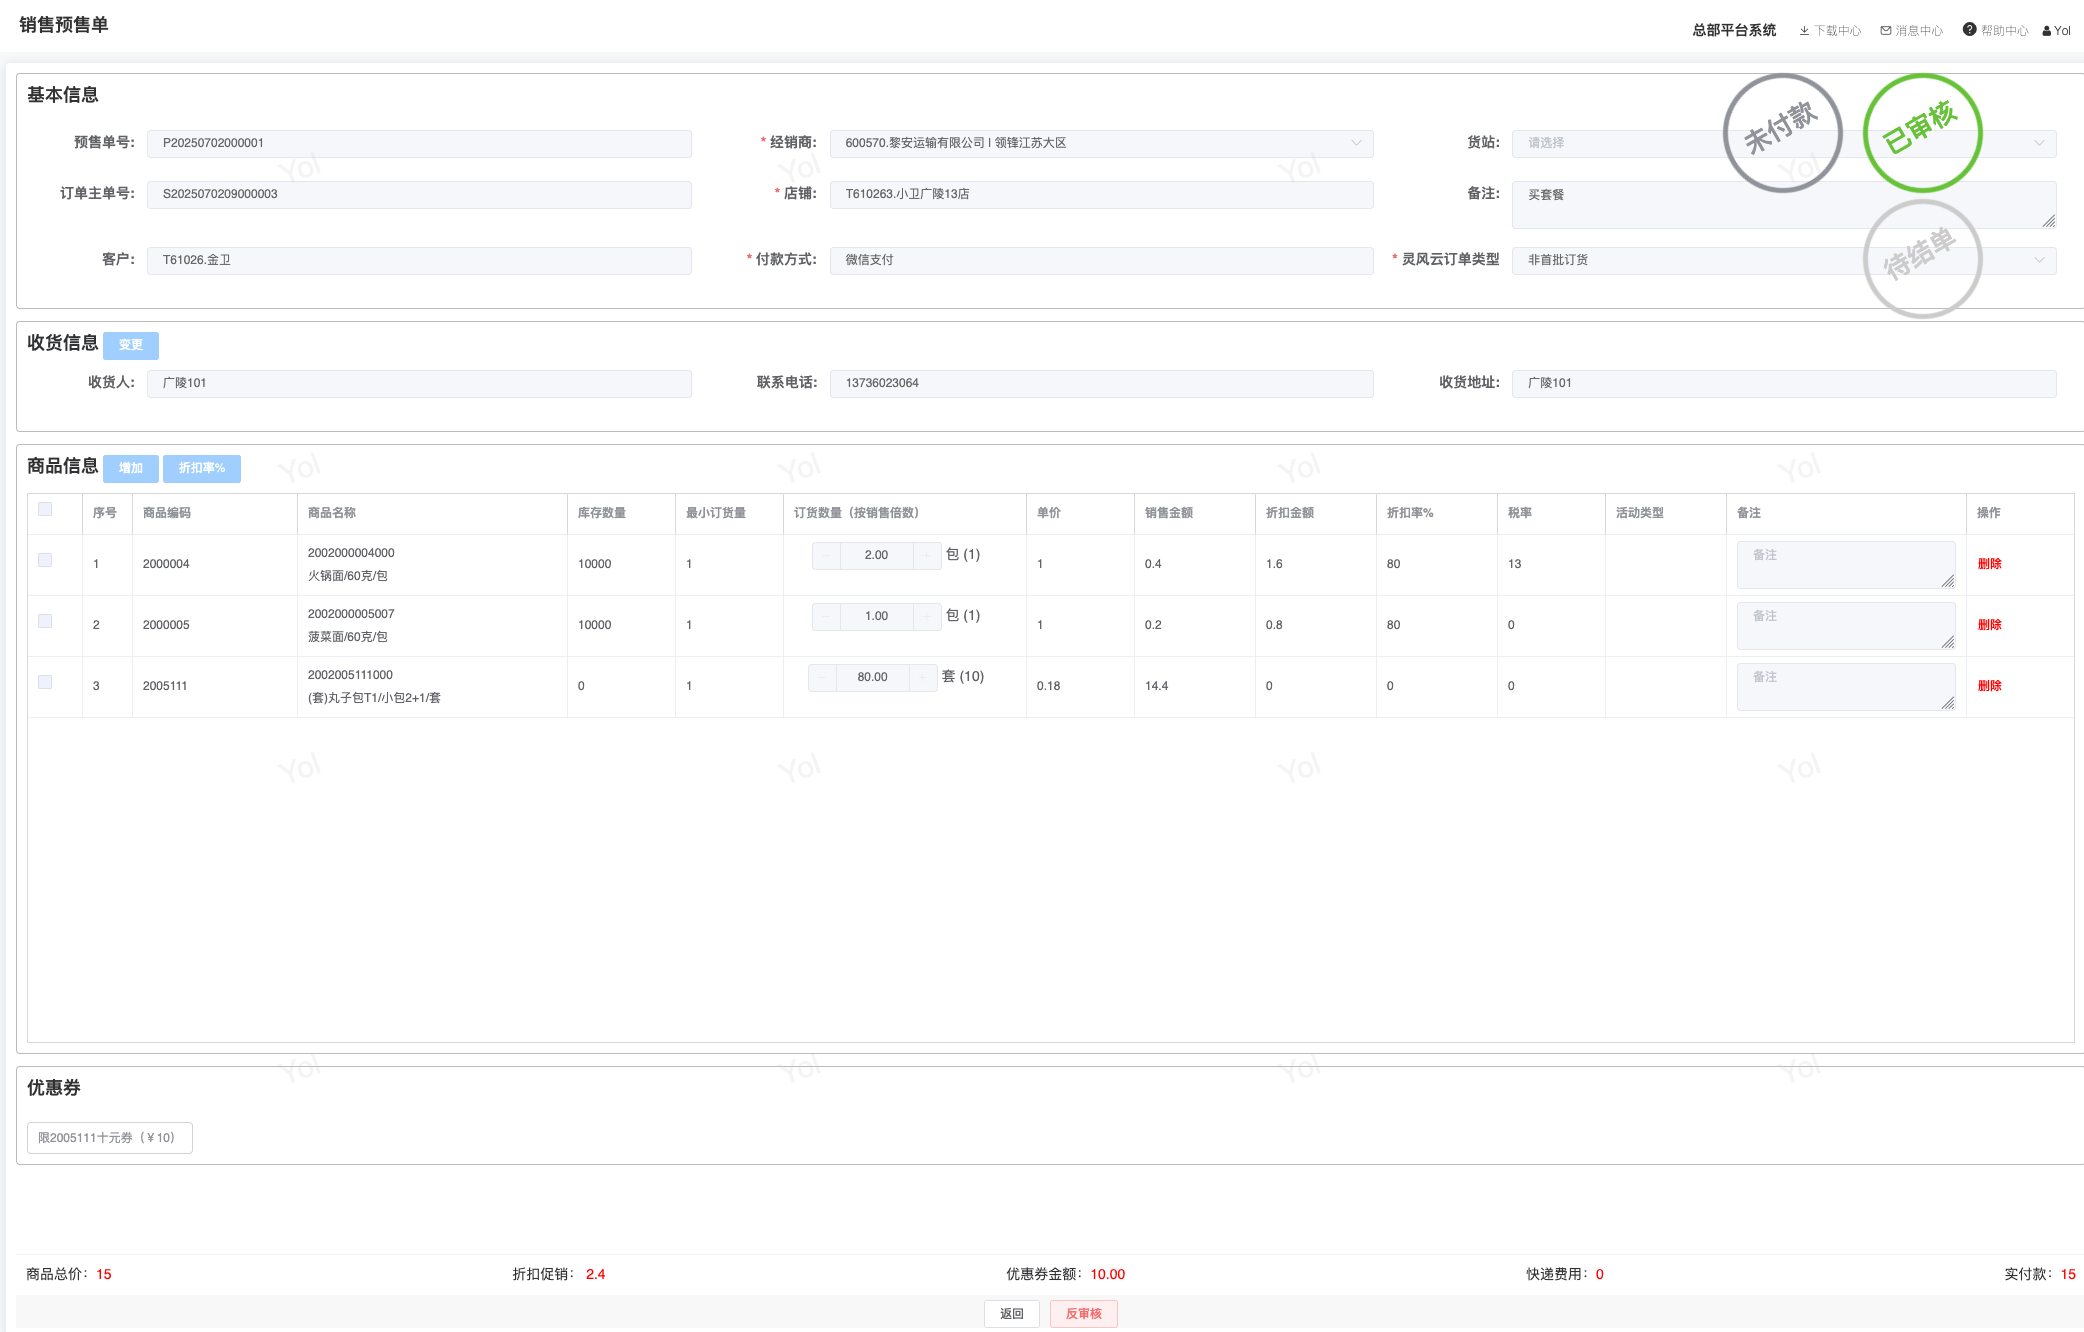Viewport: 2084px width, 1332px height.
Task: Click the 帮助中心 question mark icon
Action: point(1969,30)
